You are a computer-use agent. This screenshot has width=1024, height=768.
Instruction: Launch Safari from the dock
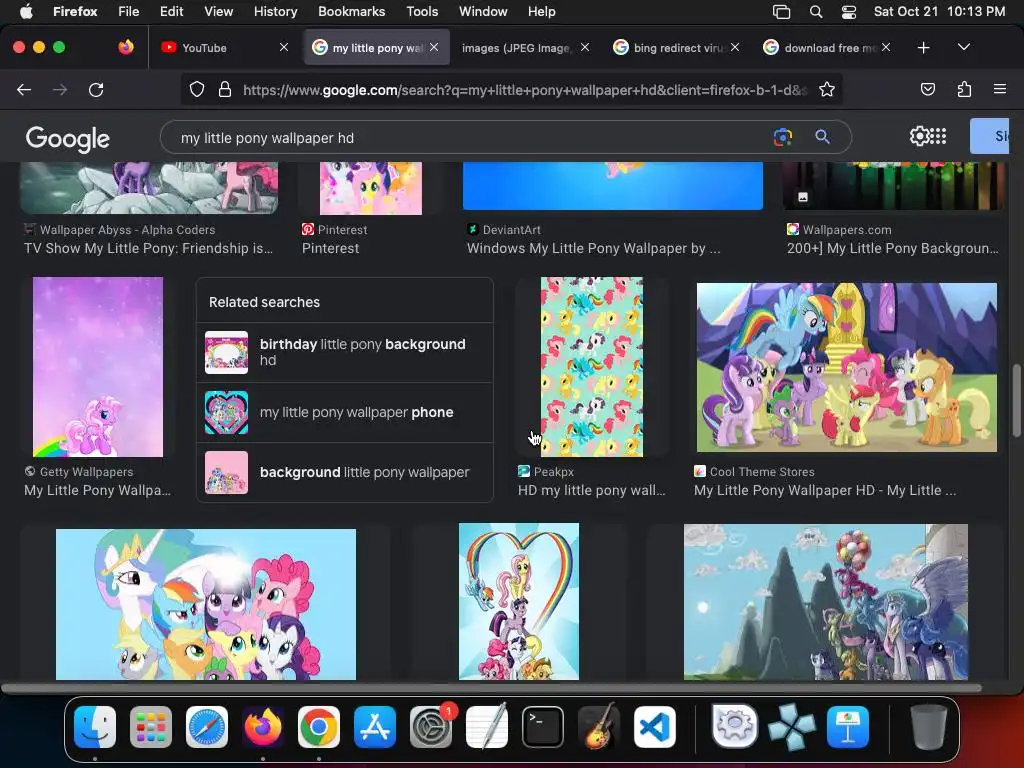[x=207, y=727]
